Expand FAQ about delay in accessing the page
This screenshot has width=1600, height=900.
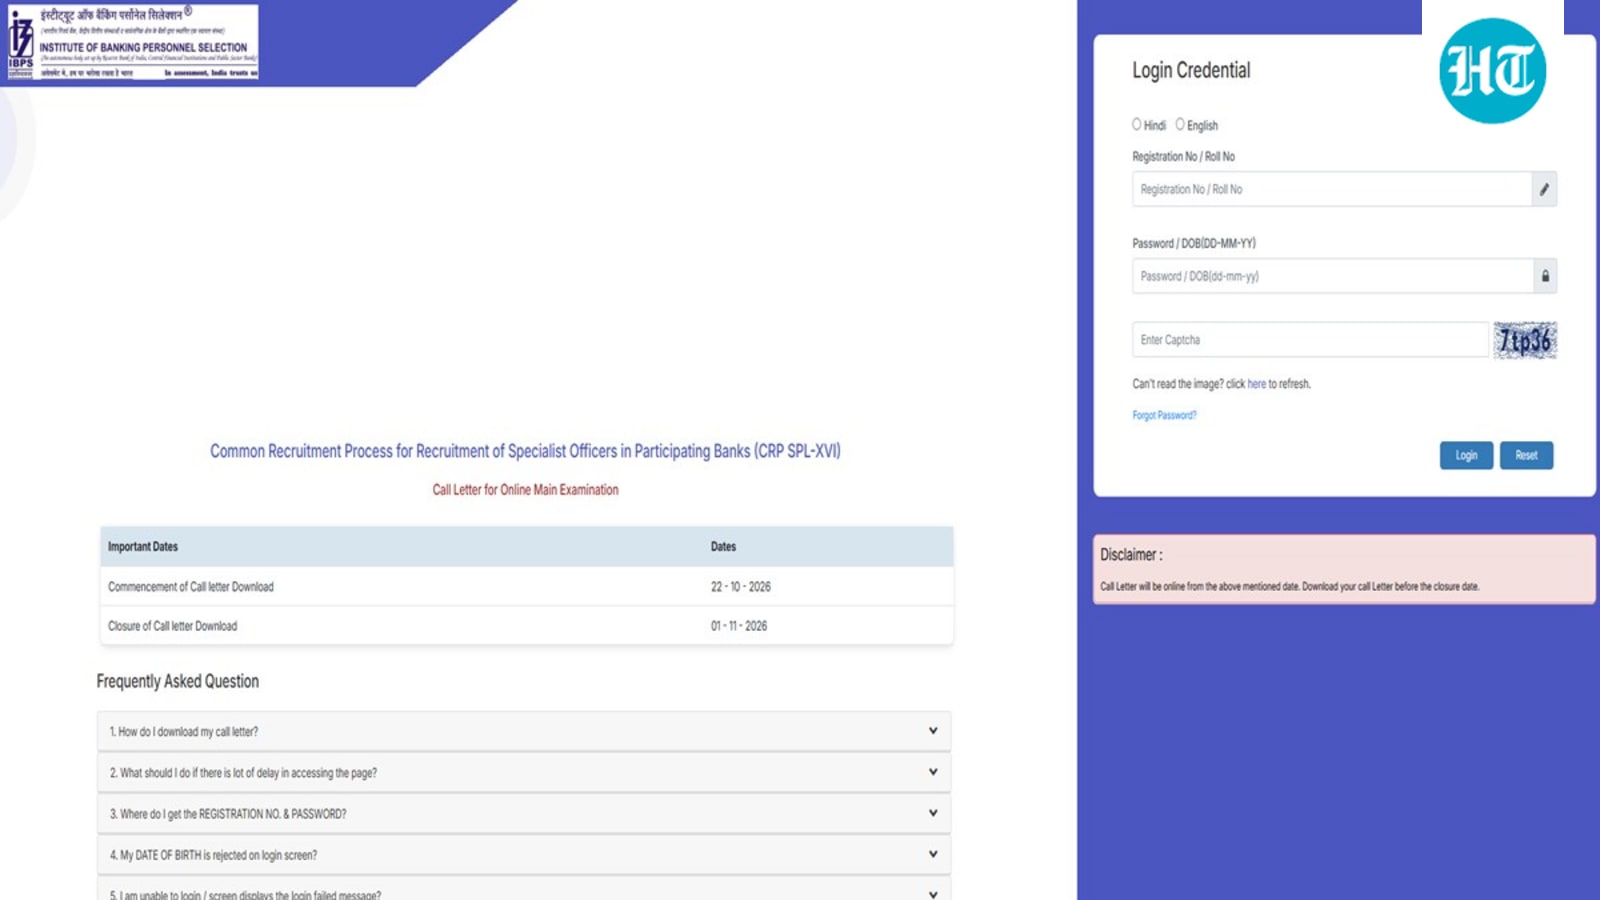tap(524, 772)
